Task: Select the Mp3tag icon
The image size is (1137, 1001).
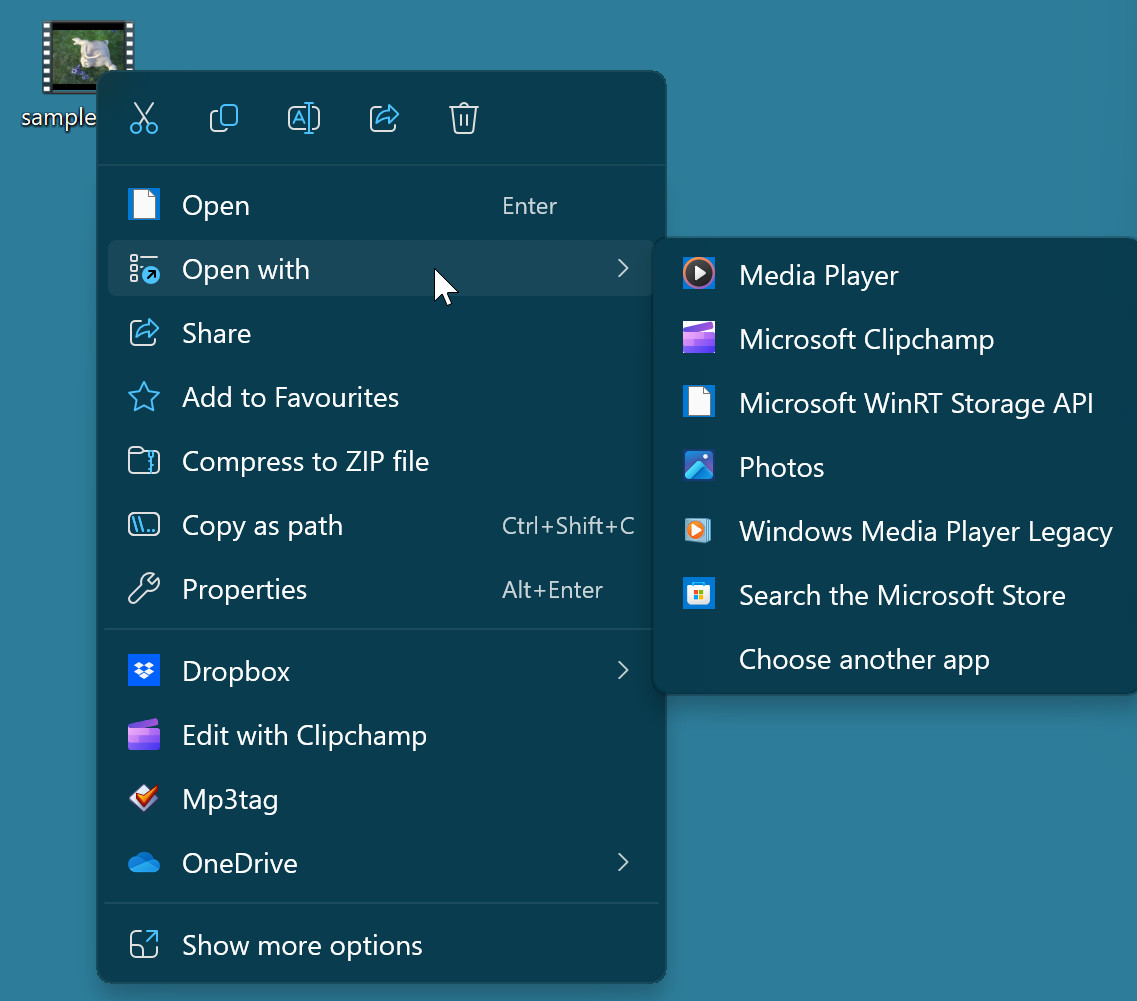Action: (144, 798)
